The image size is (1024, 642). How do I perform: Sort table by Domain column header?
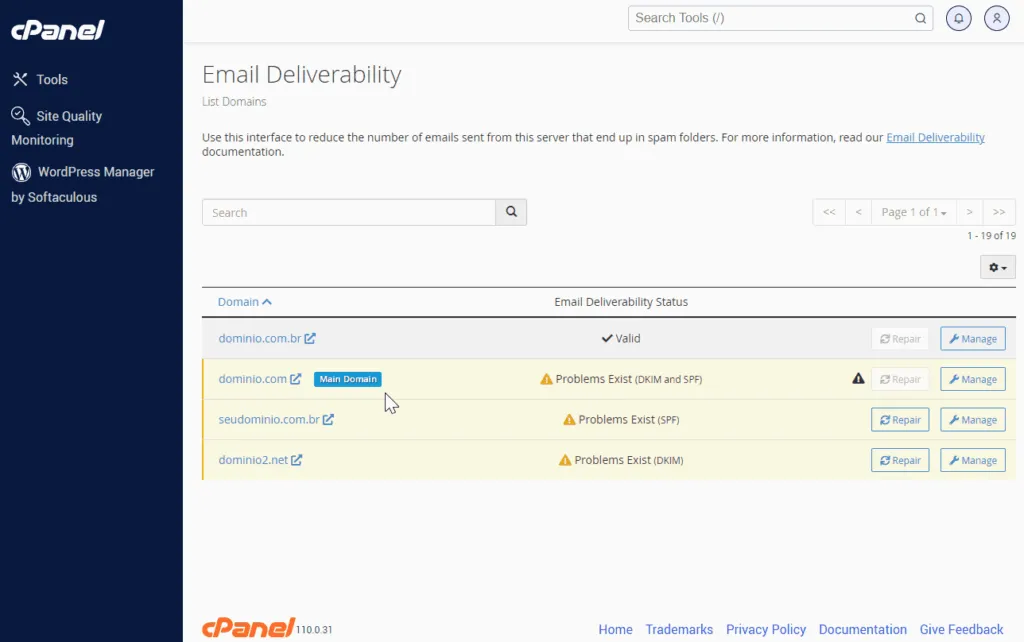click(x=244, y=302)
